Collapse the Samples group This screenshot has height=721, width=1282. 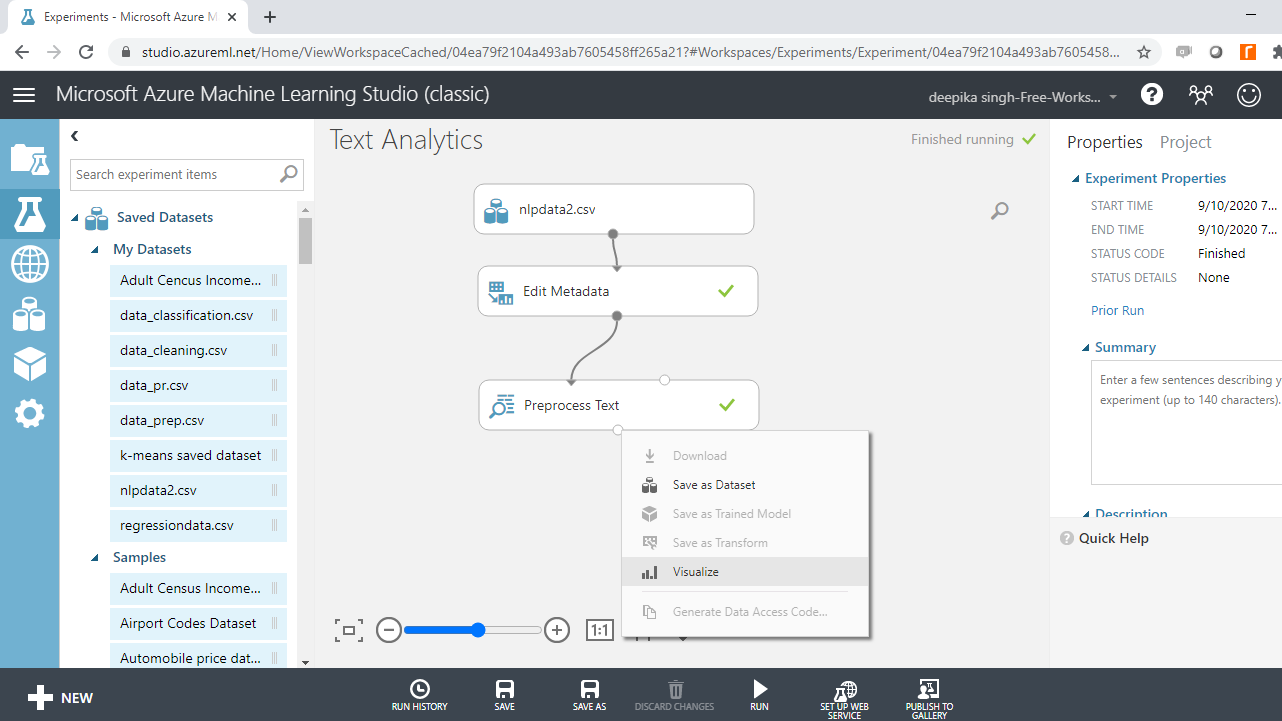coord(95,558)
